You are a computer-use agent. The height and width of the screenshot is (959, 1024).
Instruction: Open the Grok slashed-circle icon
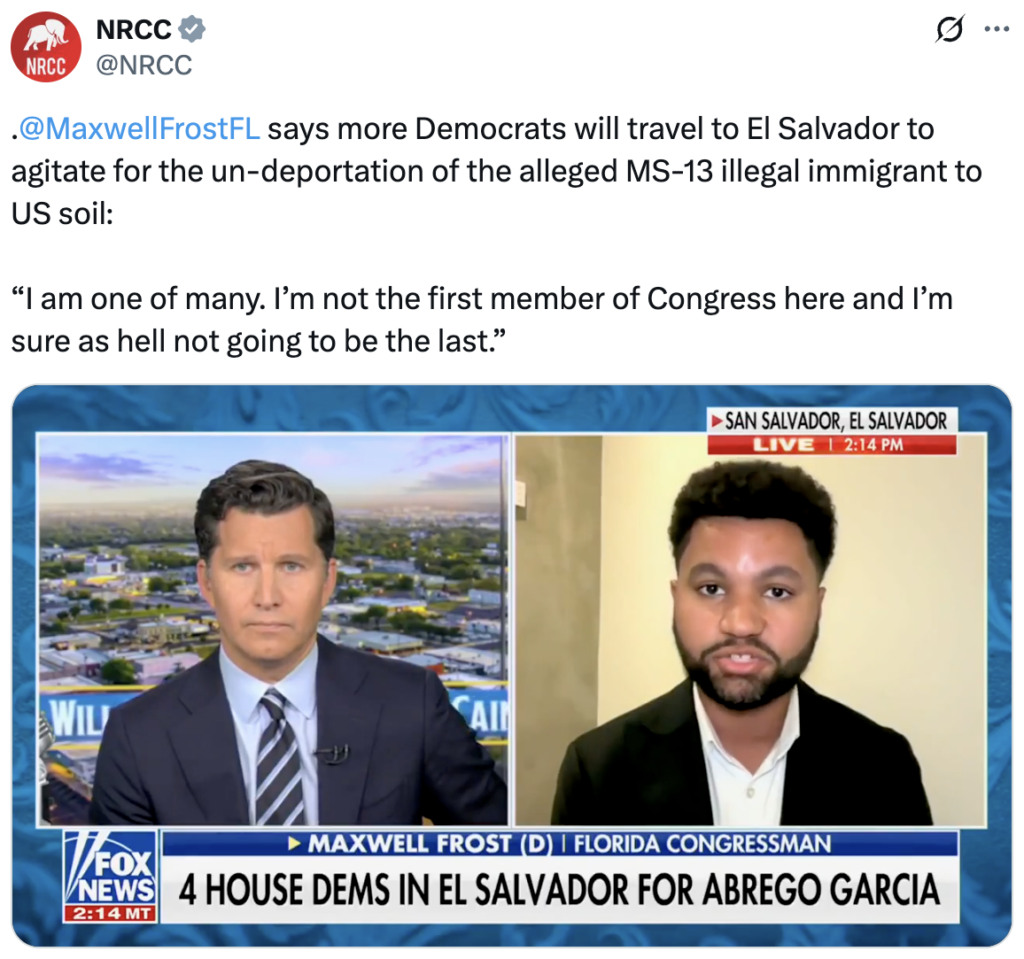pos(949,29)
